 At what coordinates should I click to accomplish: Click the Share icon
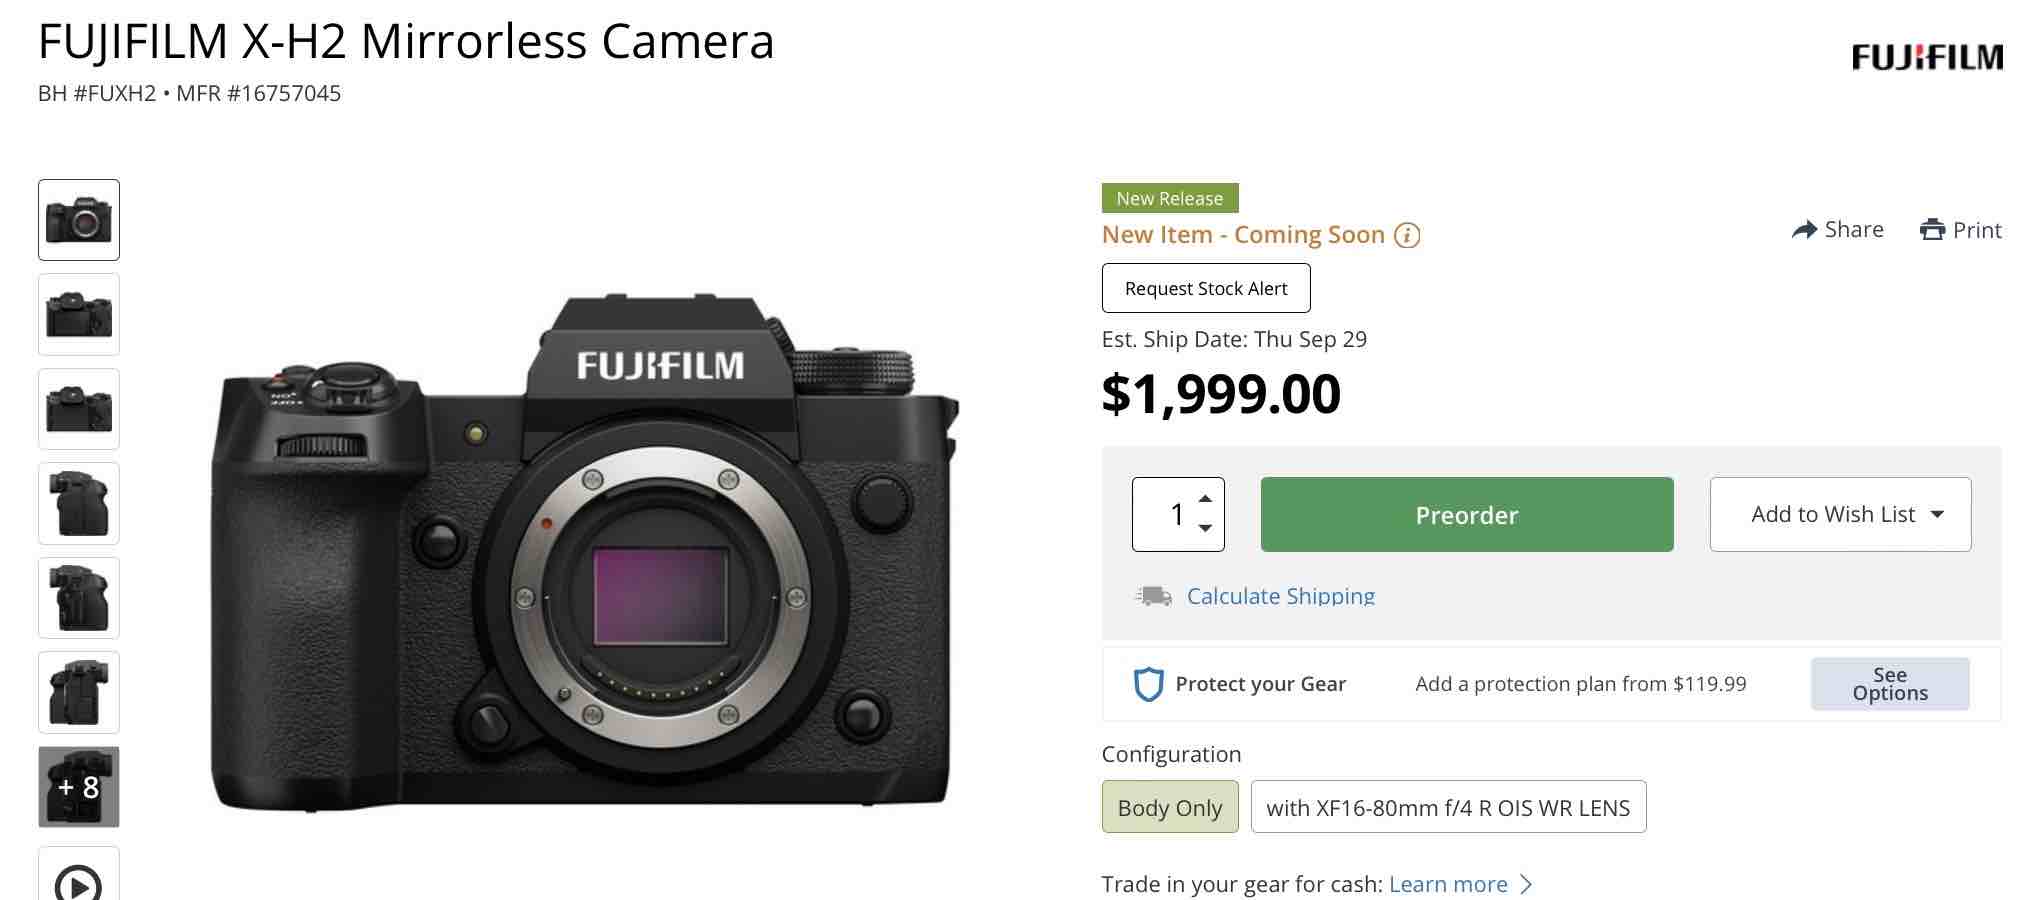1806,229
